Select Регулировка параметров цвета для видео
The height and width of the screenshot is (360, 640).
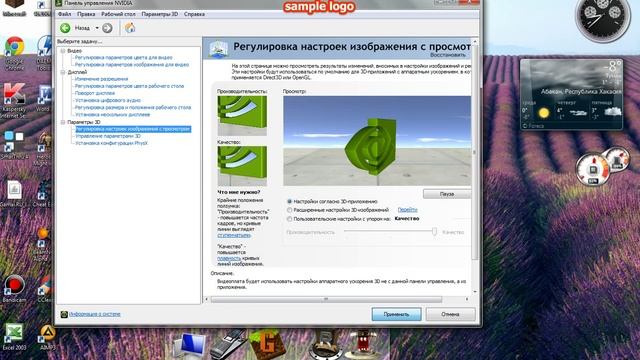(124, 58)
